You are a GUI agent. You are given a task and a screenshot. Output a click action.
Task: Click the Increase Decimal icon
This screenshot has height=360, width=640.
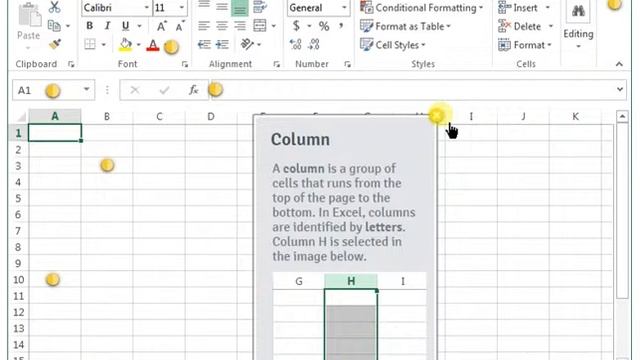295,44
